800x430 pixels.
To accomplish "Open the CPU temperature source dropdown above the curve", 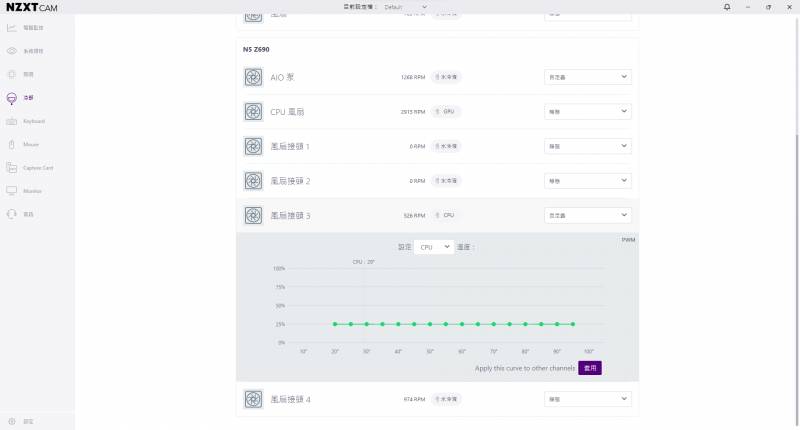I will (x=434, y=247).
